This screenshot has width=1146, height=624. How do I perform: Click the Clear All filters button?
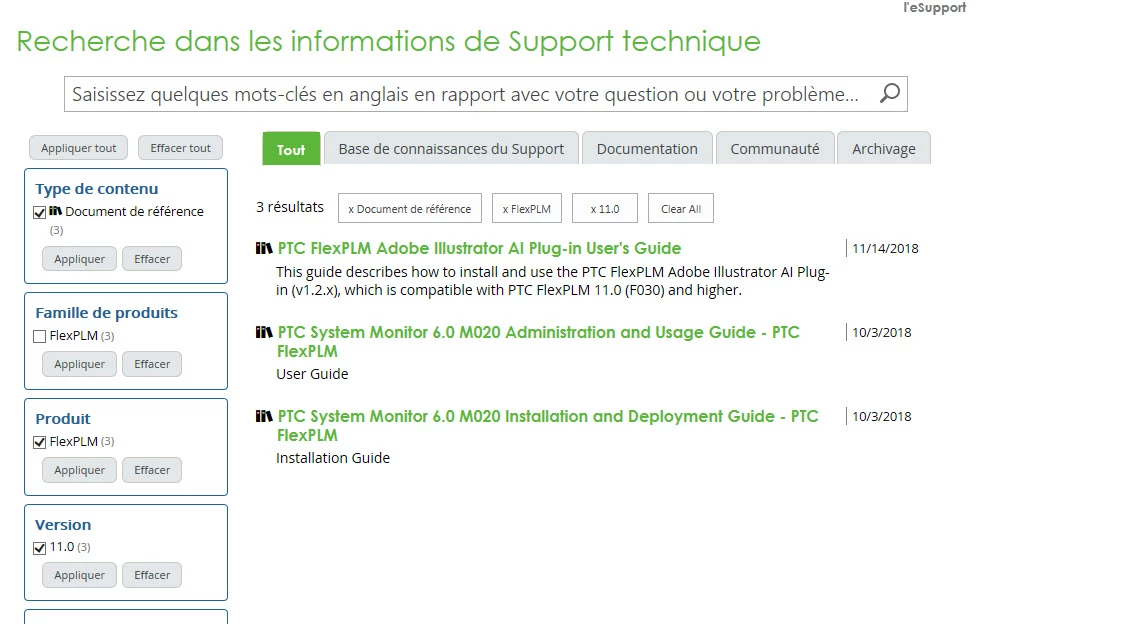pyautogui.click(x=680, y=208)
